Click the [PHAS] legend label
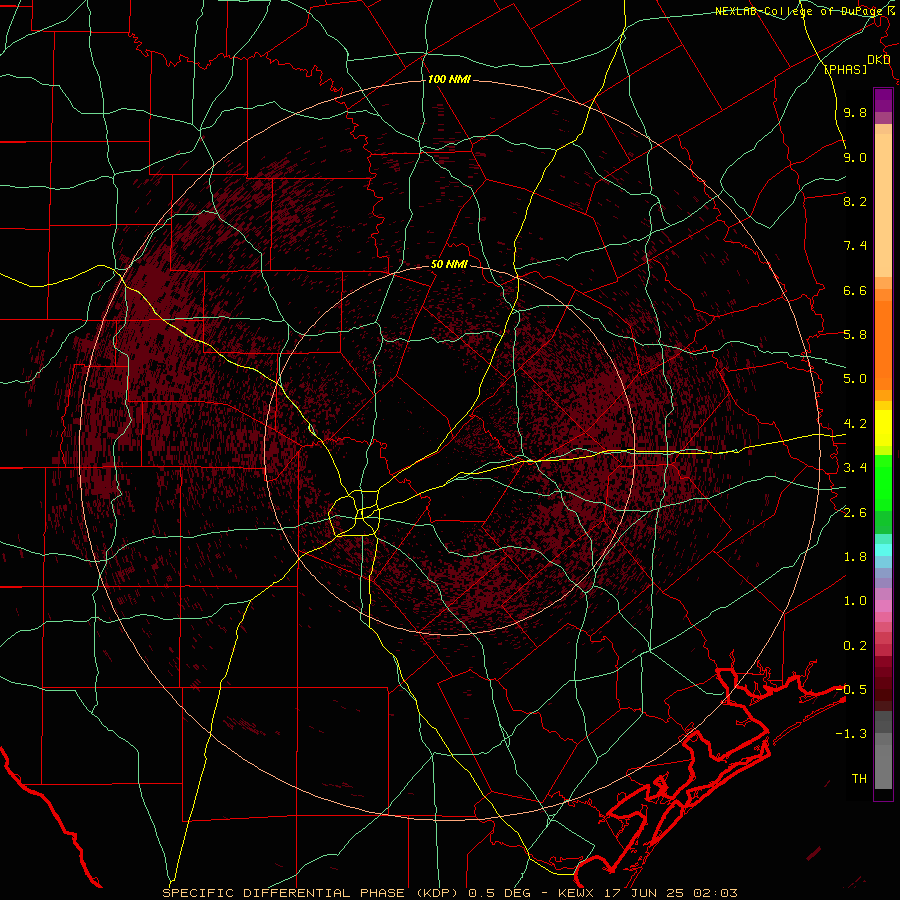900x900 pixels. pos(845,70)
